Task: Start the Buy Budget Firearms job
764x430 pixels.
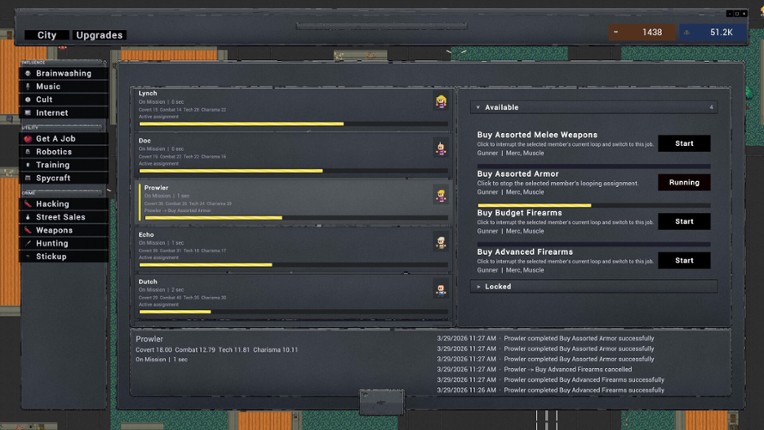Action: tap(684, 221)
